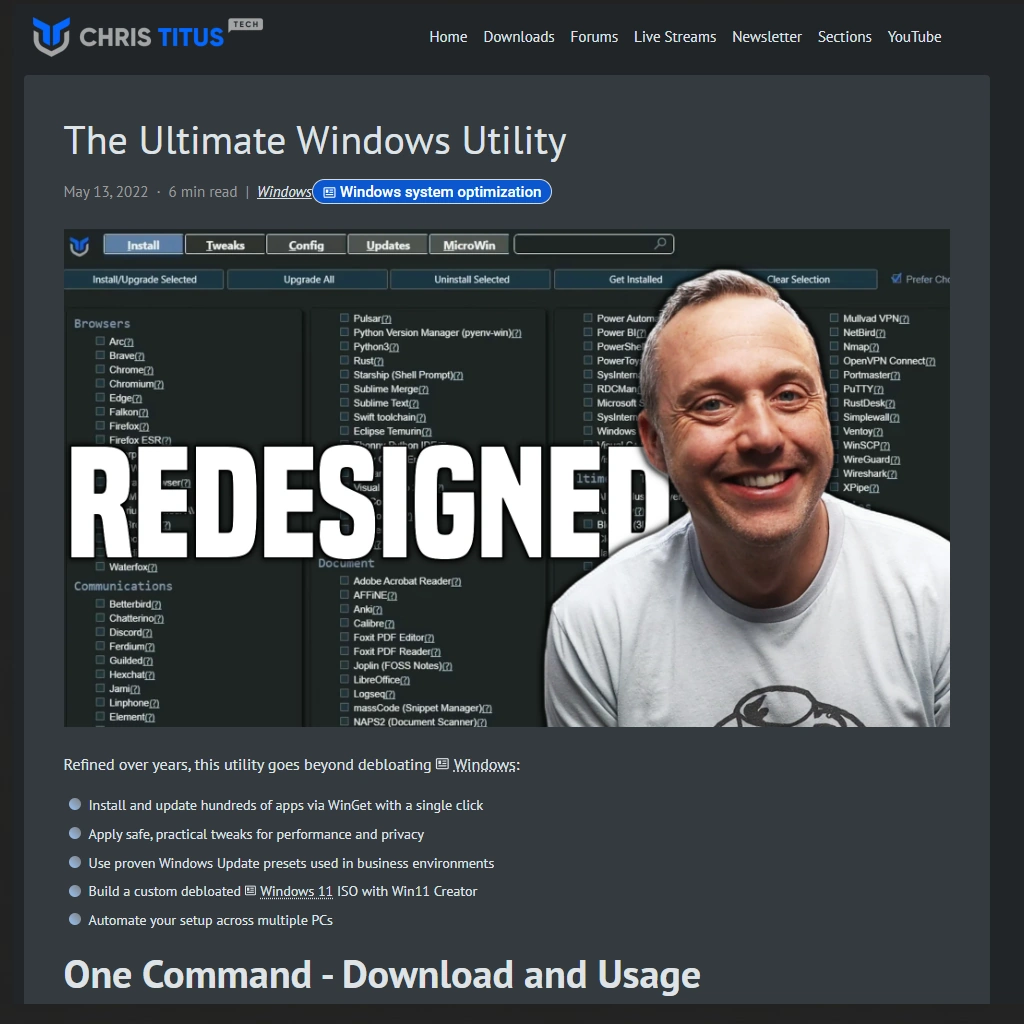Click the icon inside the blue optimization badge

pyautogui.click(x=329, y=193)
